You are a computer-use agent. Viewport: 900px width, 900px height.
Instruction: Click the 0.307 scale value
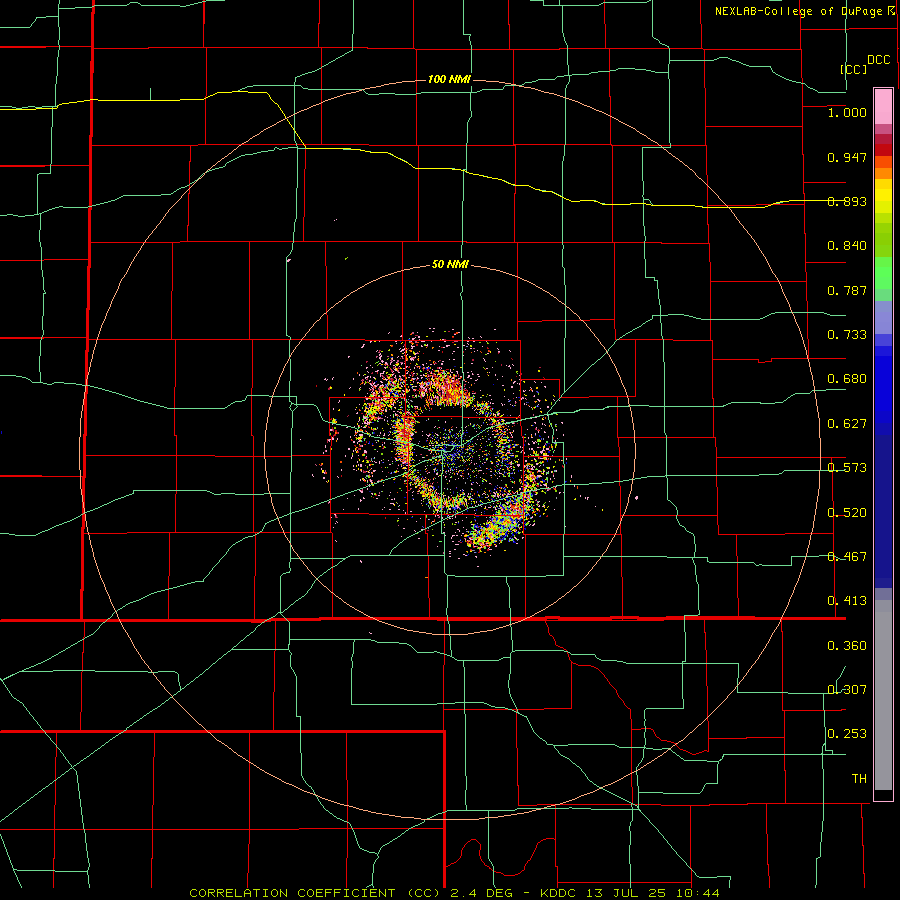847,690
